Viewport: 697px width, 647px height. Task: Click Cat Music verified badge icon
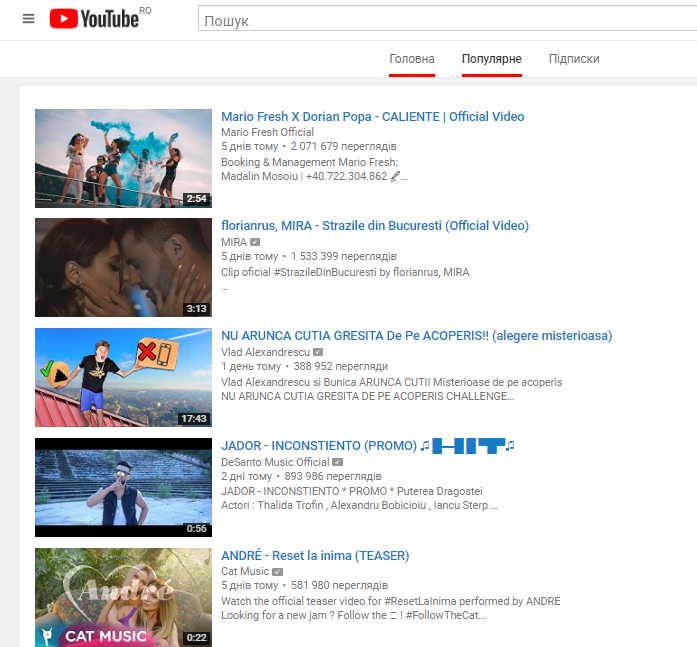click(x=277, y=572)
